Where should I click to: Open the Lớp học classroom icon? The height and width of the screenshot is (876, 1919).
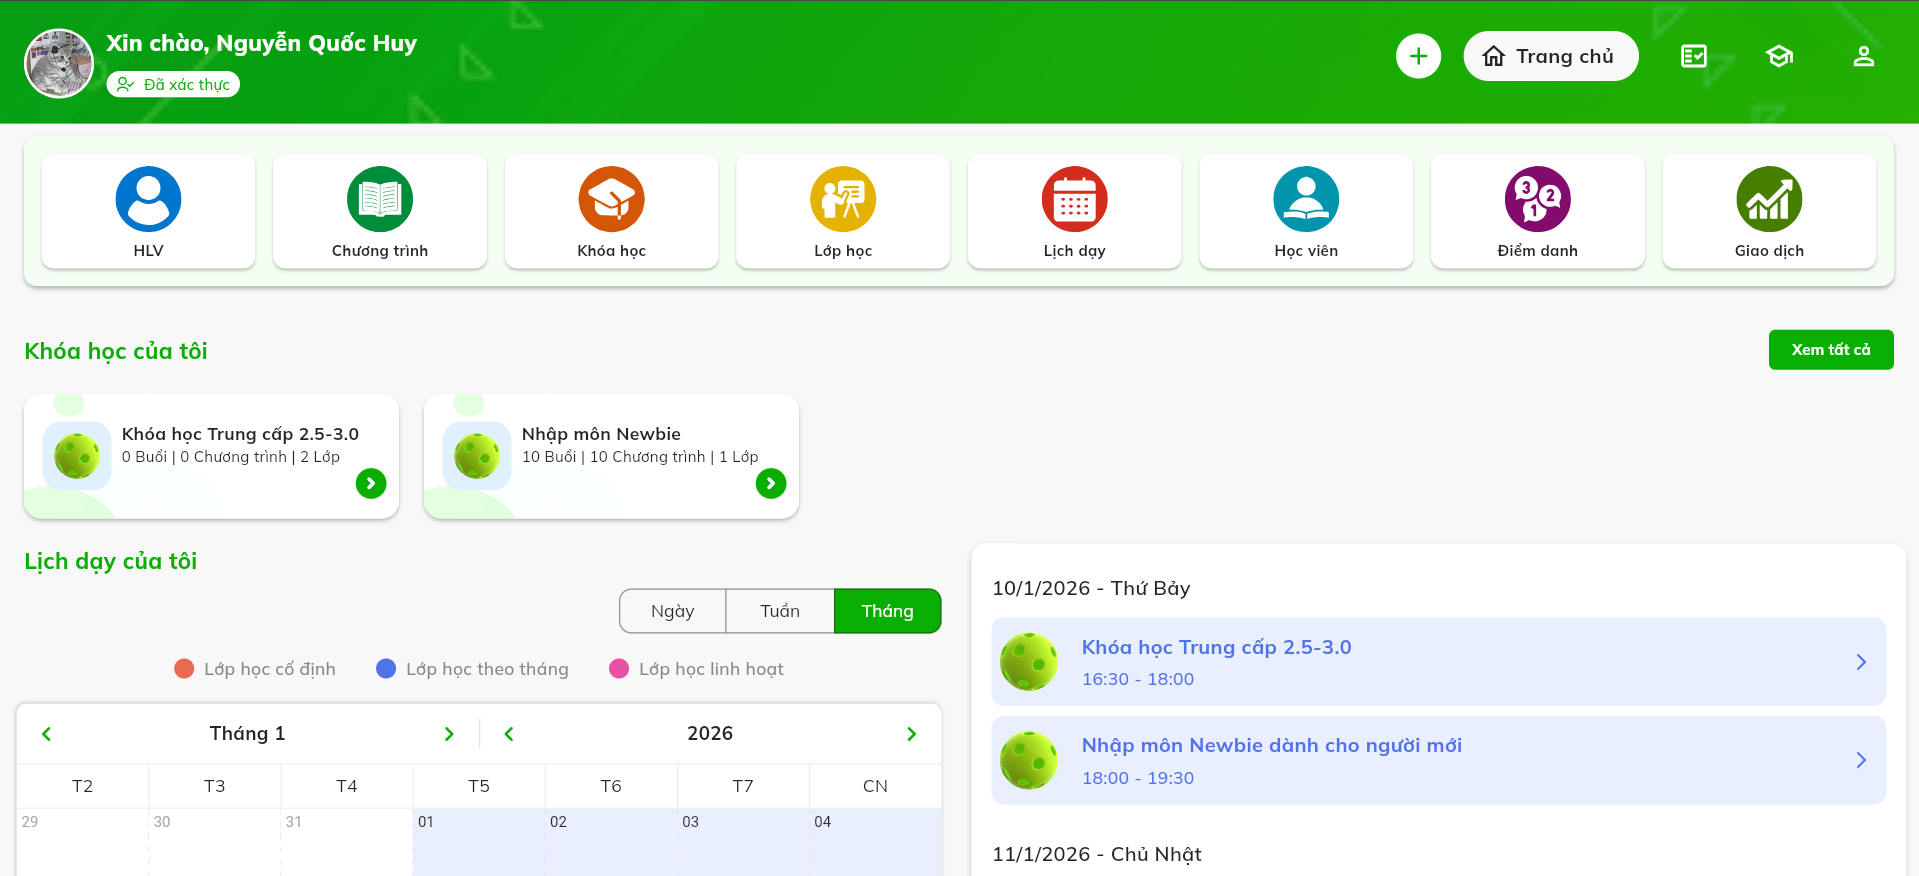click(x=843, y=199)
